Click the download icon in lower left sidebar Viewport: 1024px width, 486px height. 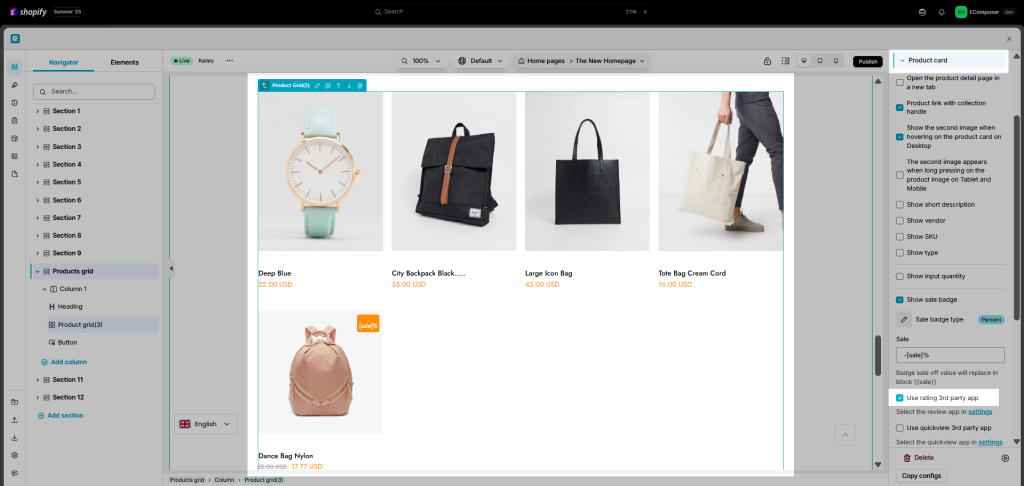pos(15,437)
